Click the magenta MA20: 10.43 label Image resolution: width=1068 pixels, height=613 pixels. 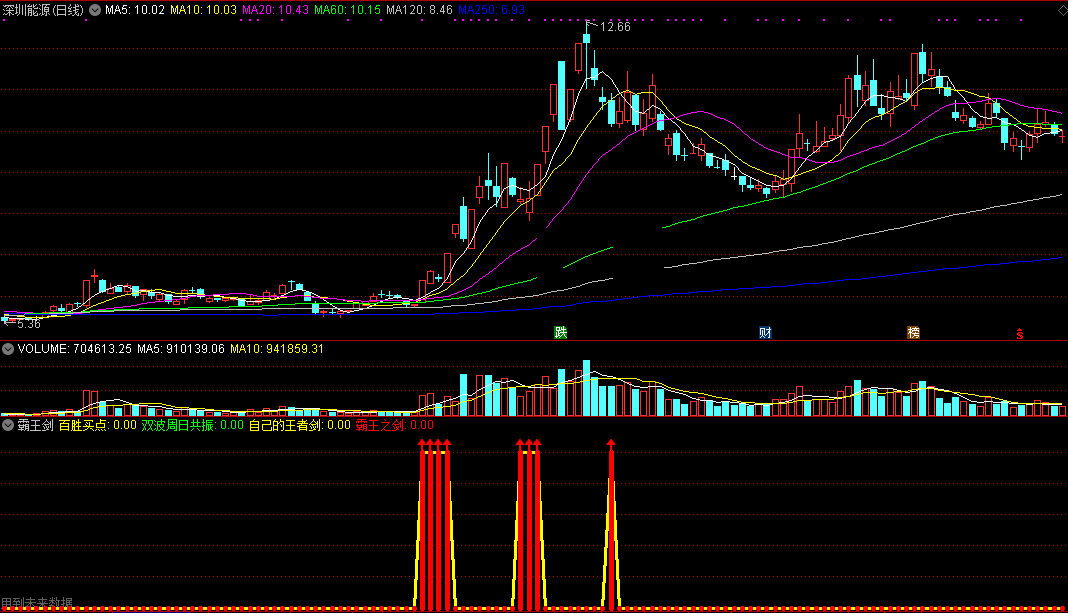[x=275, y=10]
